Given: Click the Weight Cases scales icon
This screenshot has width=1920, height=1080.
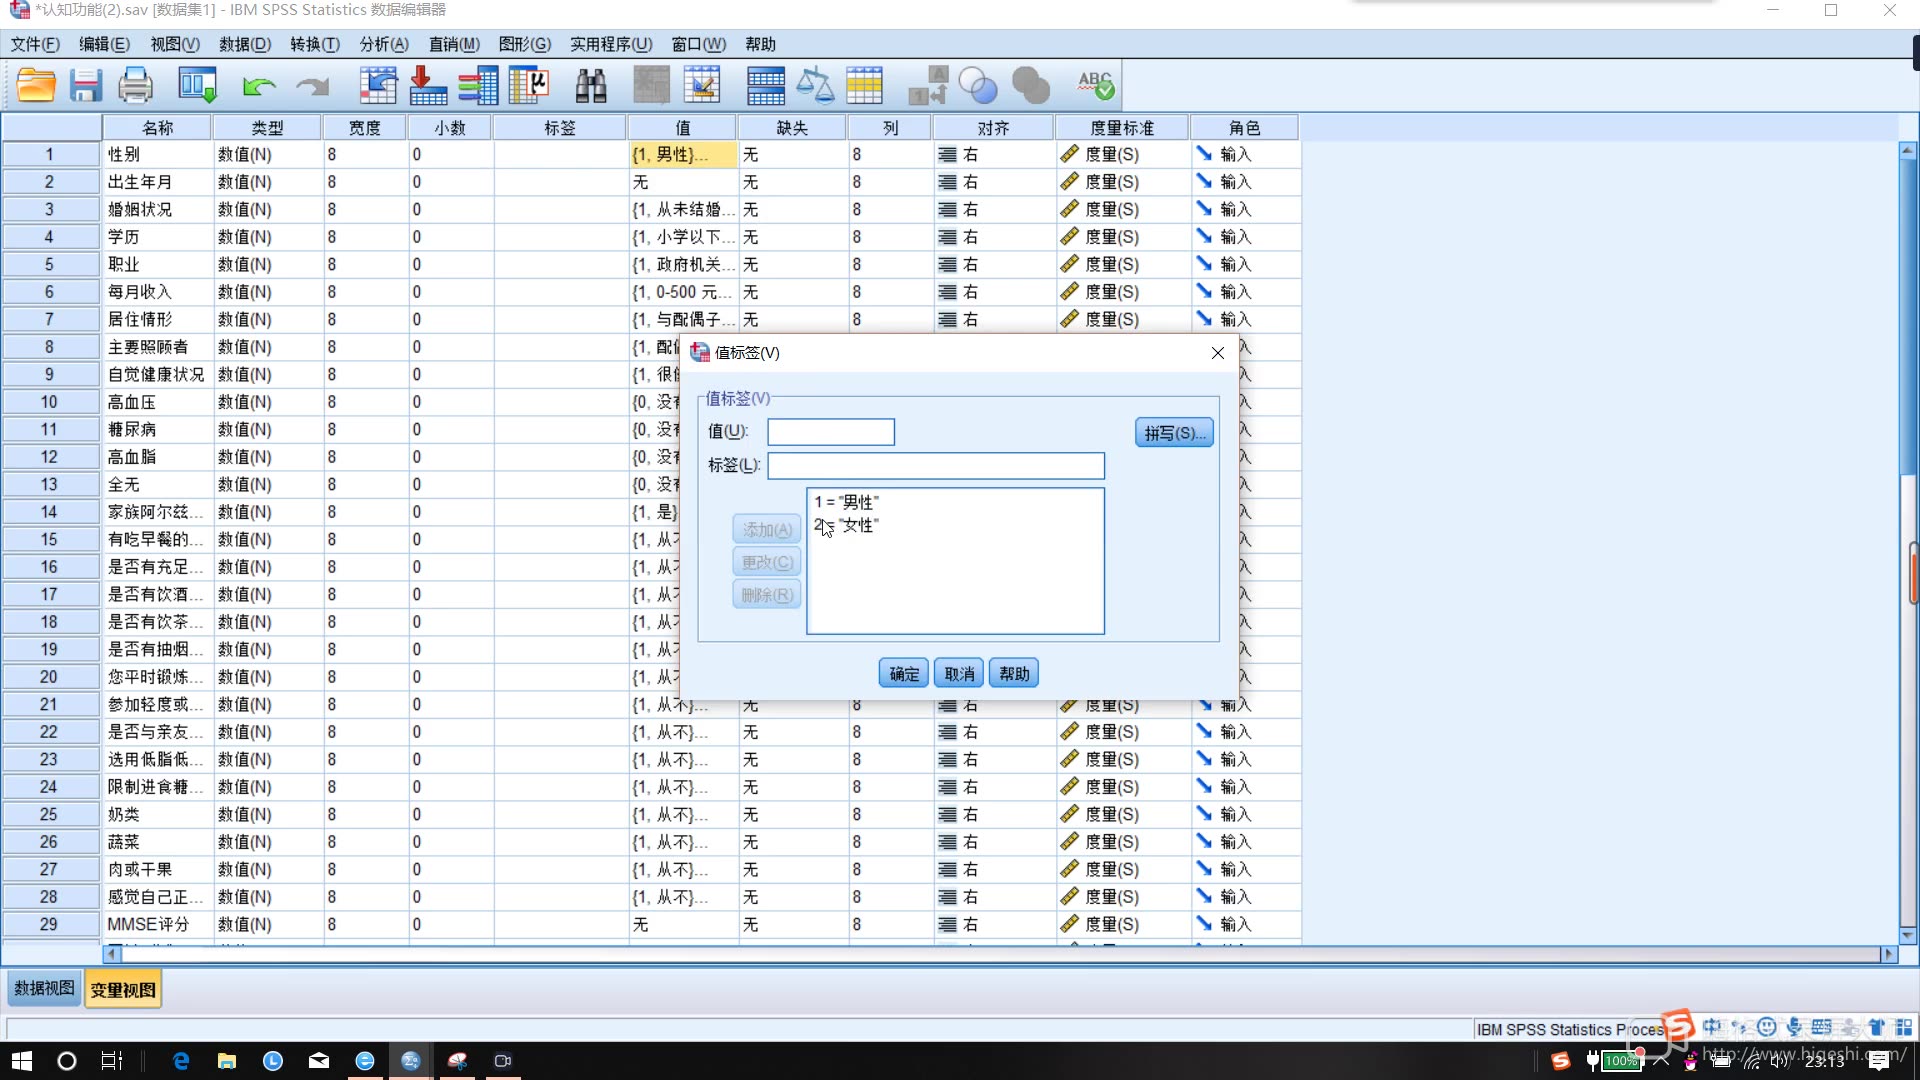Looking at the screenshot, I should tap(815, 86).
